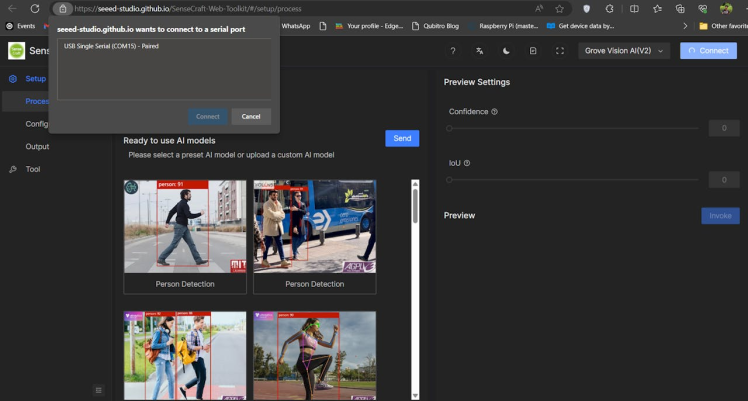Adjust the IoU slider
748x401 pixels.
(x=449, y=180)
